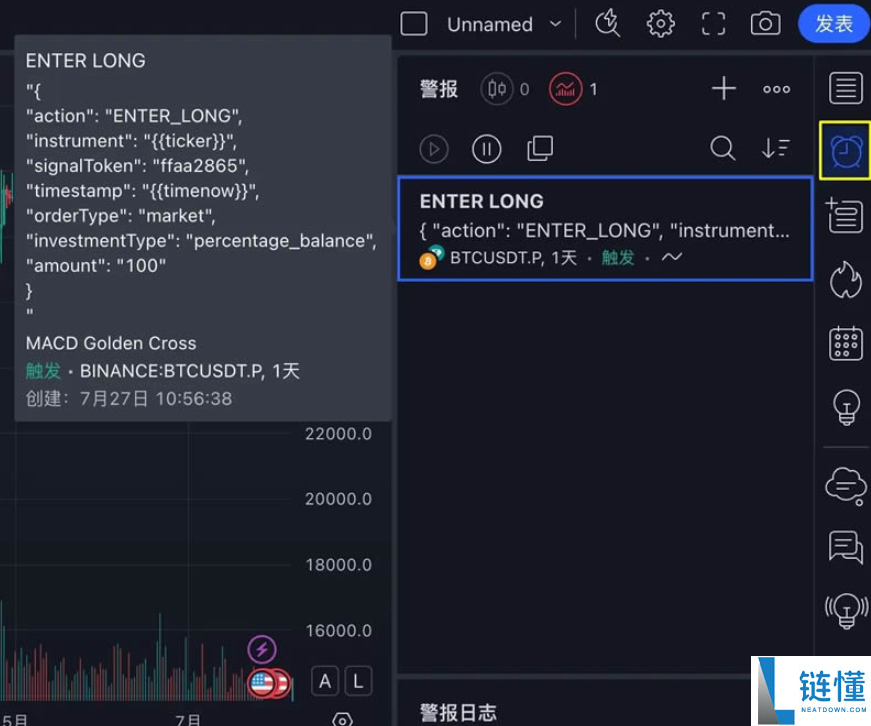Viewport: 871px width, 726px height.
Task: Toggle log scale L button
Action: pos(358,680)
